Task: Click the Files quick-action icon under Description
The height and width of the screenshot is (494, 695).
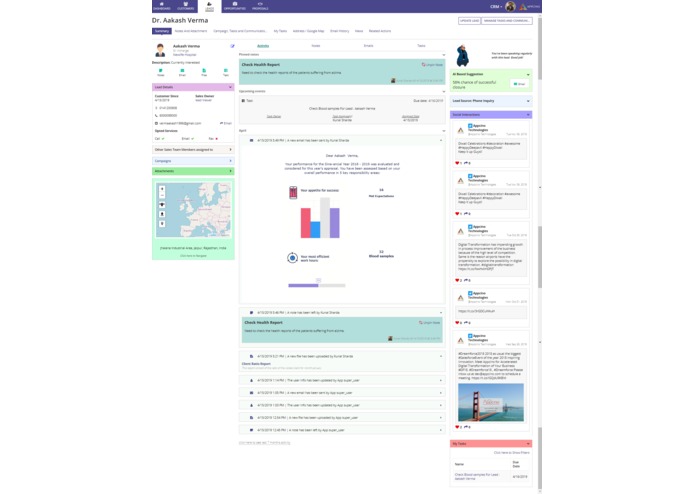Action: [x=204, y=72]
